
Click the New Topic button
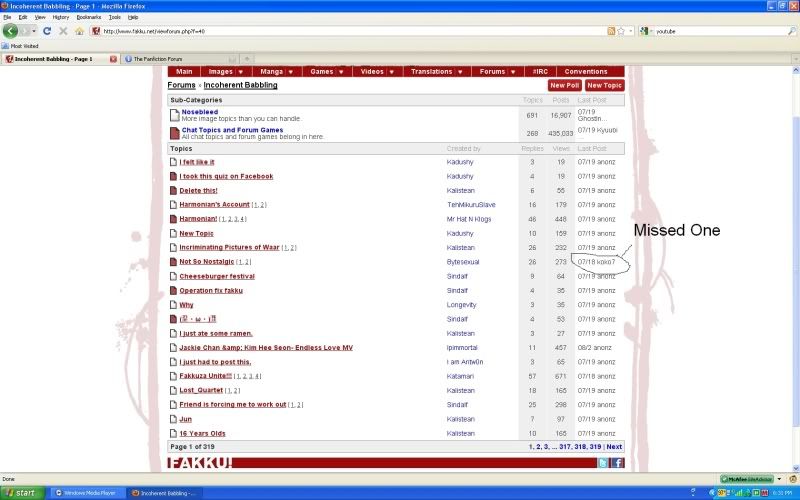pos(605,85)
